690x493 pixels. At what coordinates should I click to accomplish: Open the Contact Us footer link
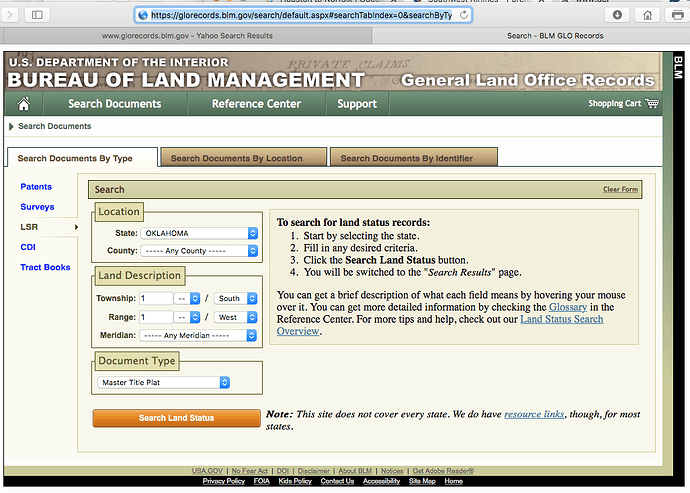[x=337, y=481]
